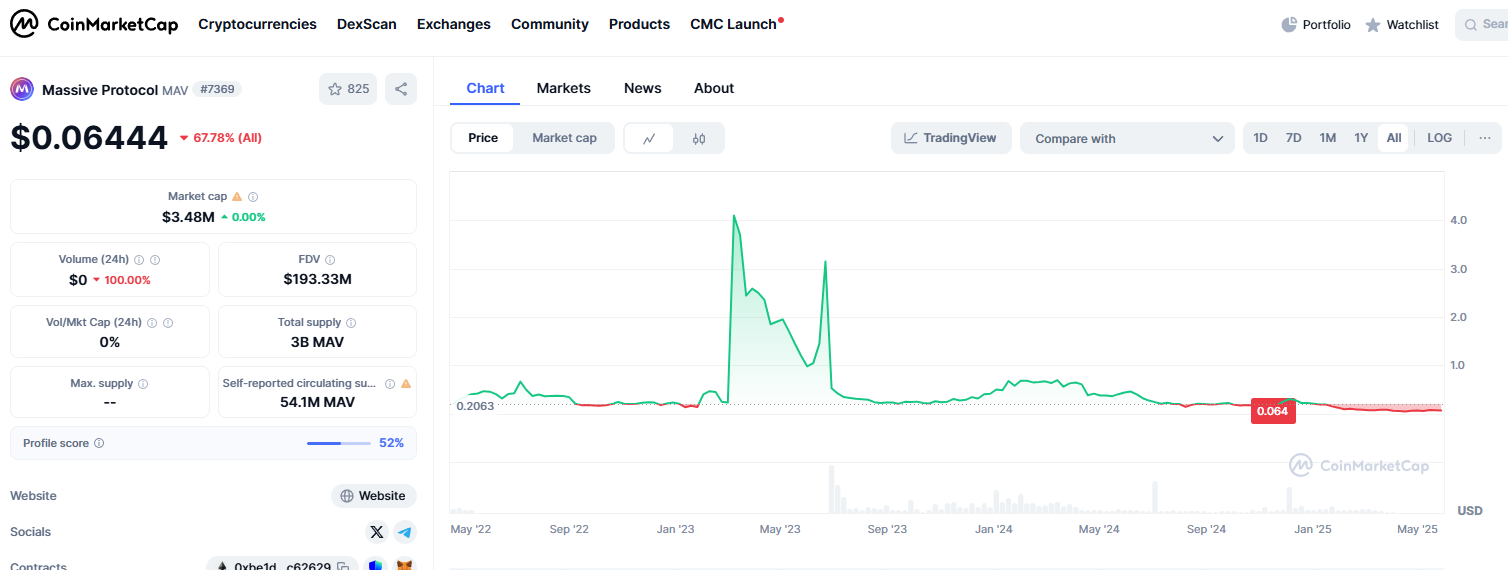Open DexScan navigation menu
Screen dimensions: 1508x570
367,24
